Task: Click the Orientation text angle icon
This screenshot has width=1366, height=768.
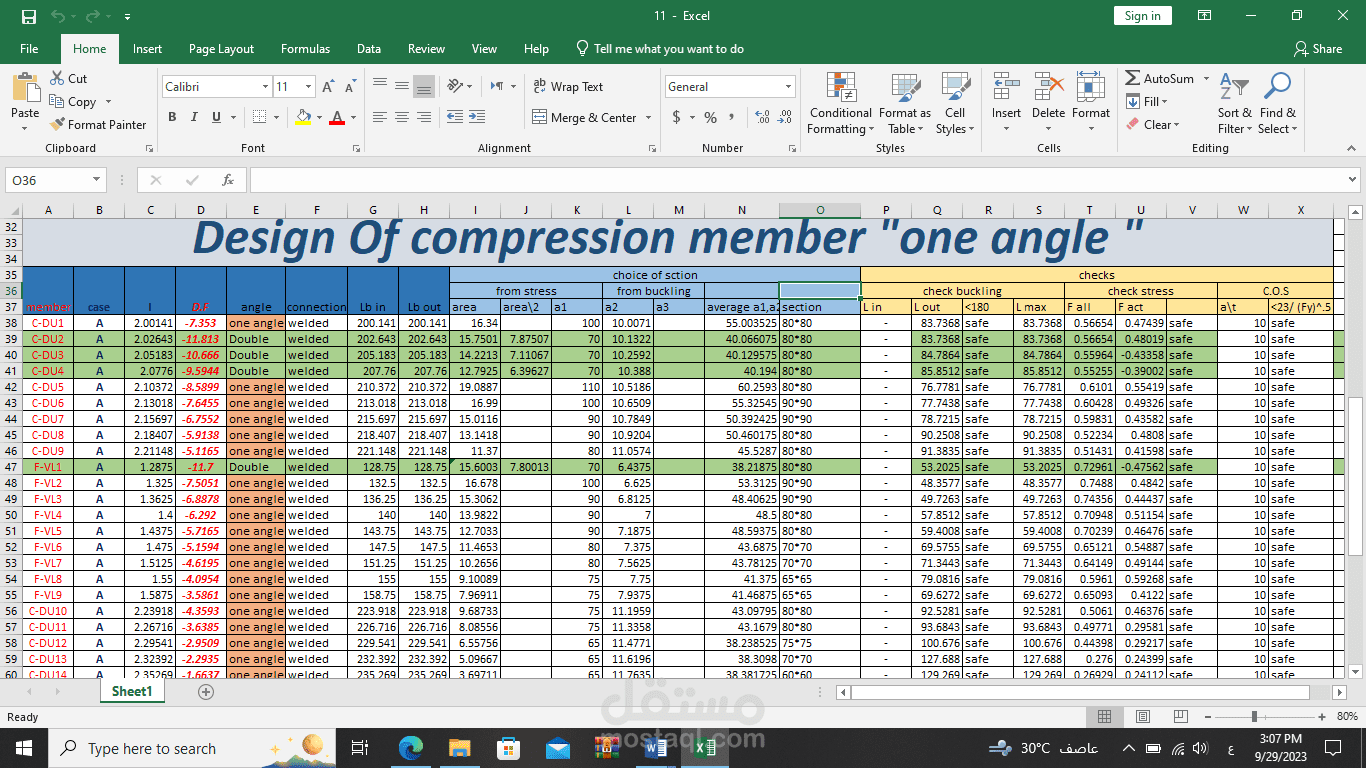Action: (x=455, y=86)
